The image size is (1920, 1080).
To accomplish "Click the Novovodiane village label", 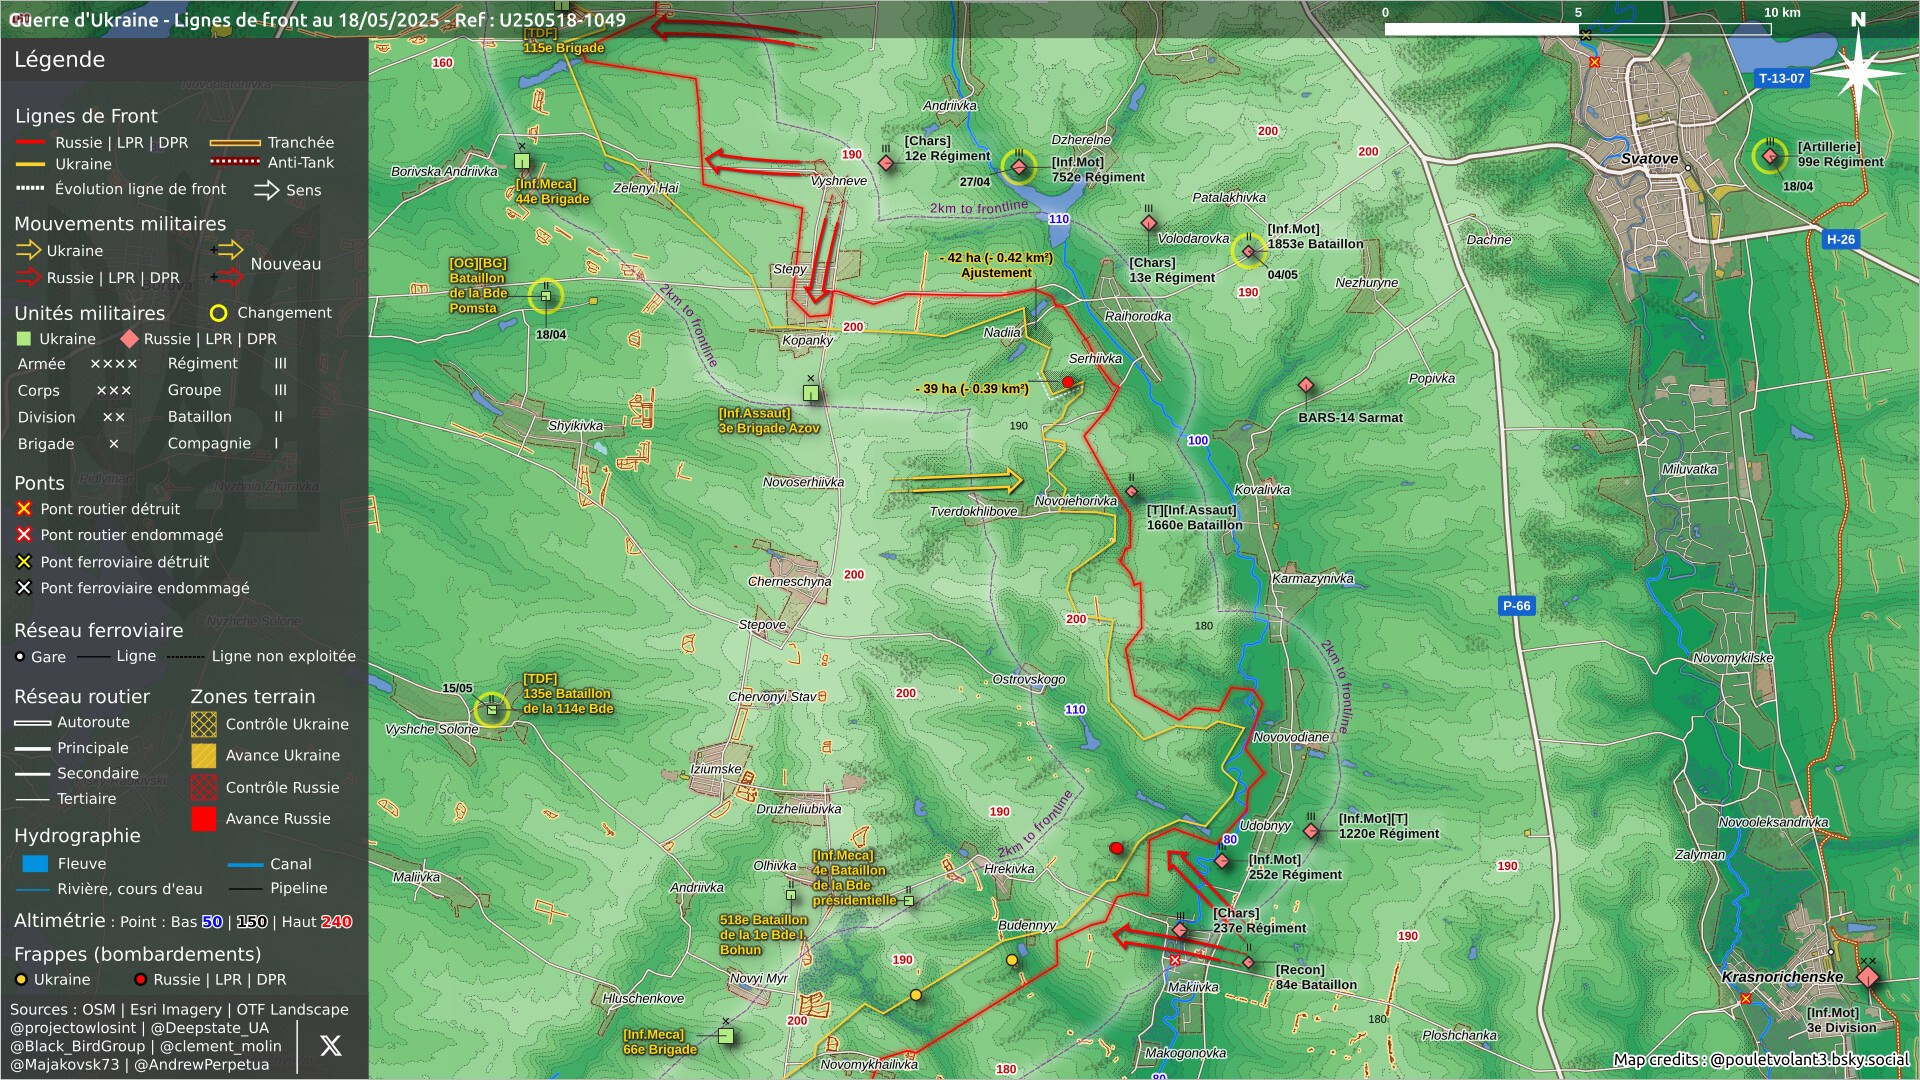I will tap(1291, 737).
